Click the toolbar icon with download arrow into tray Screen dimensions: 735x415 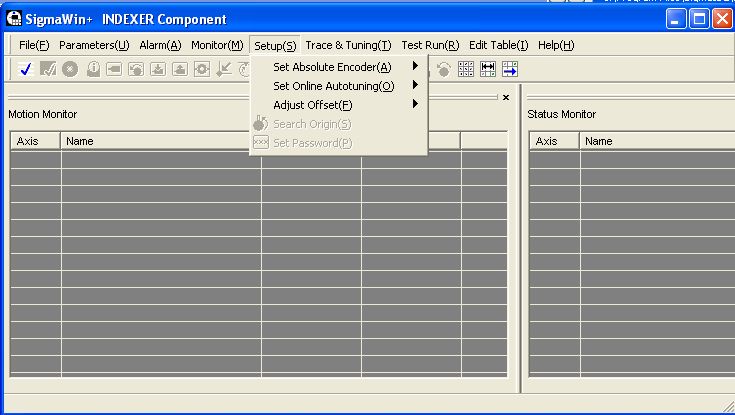point(158,69)
